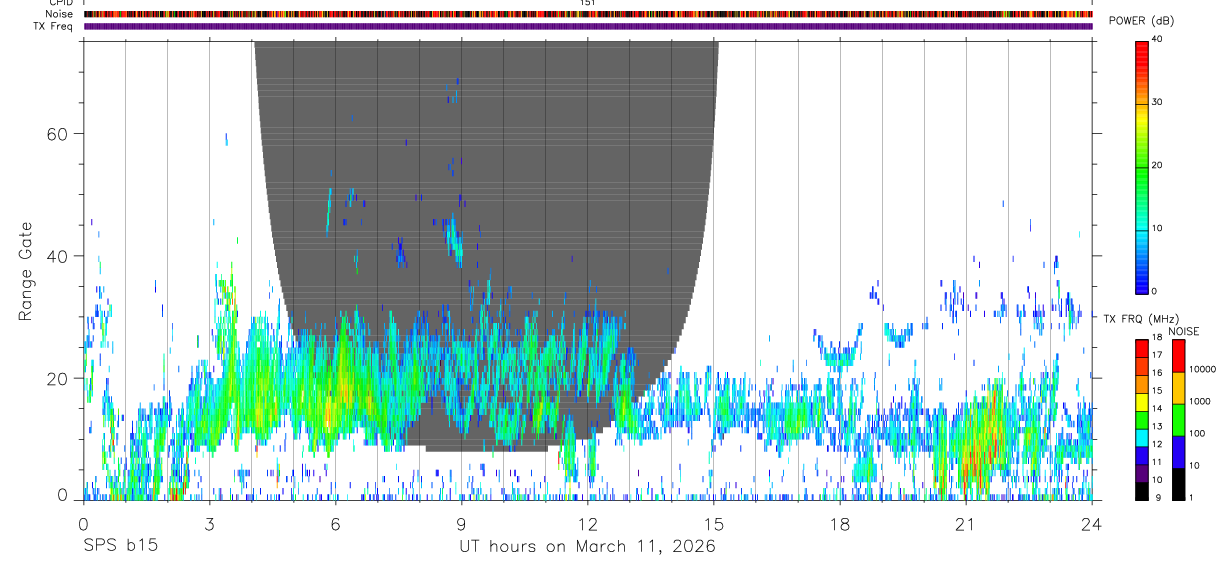Click the multicolored Noise strip bar
Image resolution: width=1228 pixels, height=567 pixels.
tap(588, 14)
